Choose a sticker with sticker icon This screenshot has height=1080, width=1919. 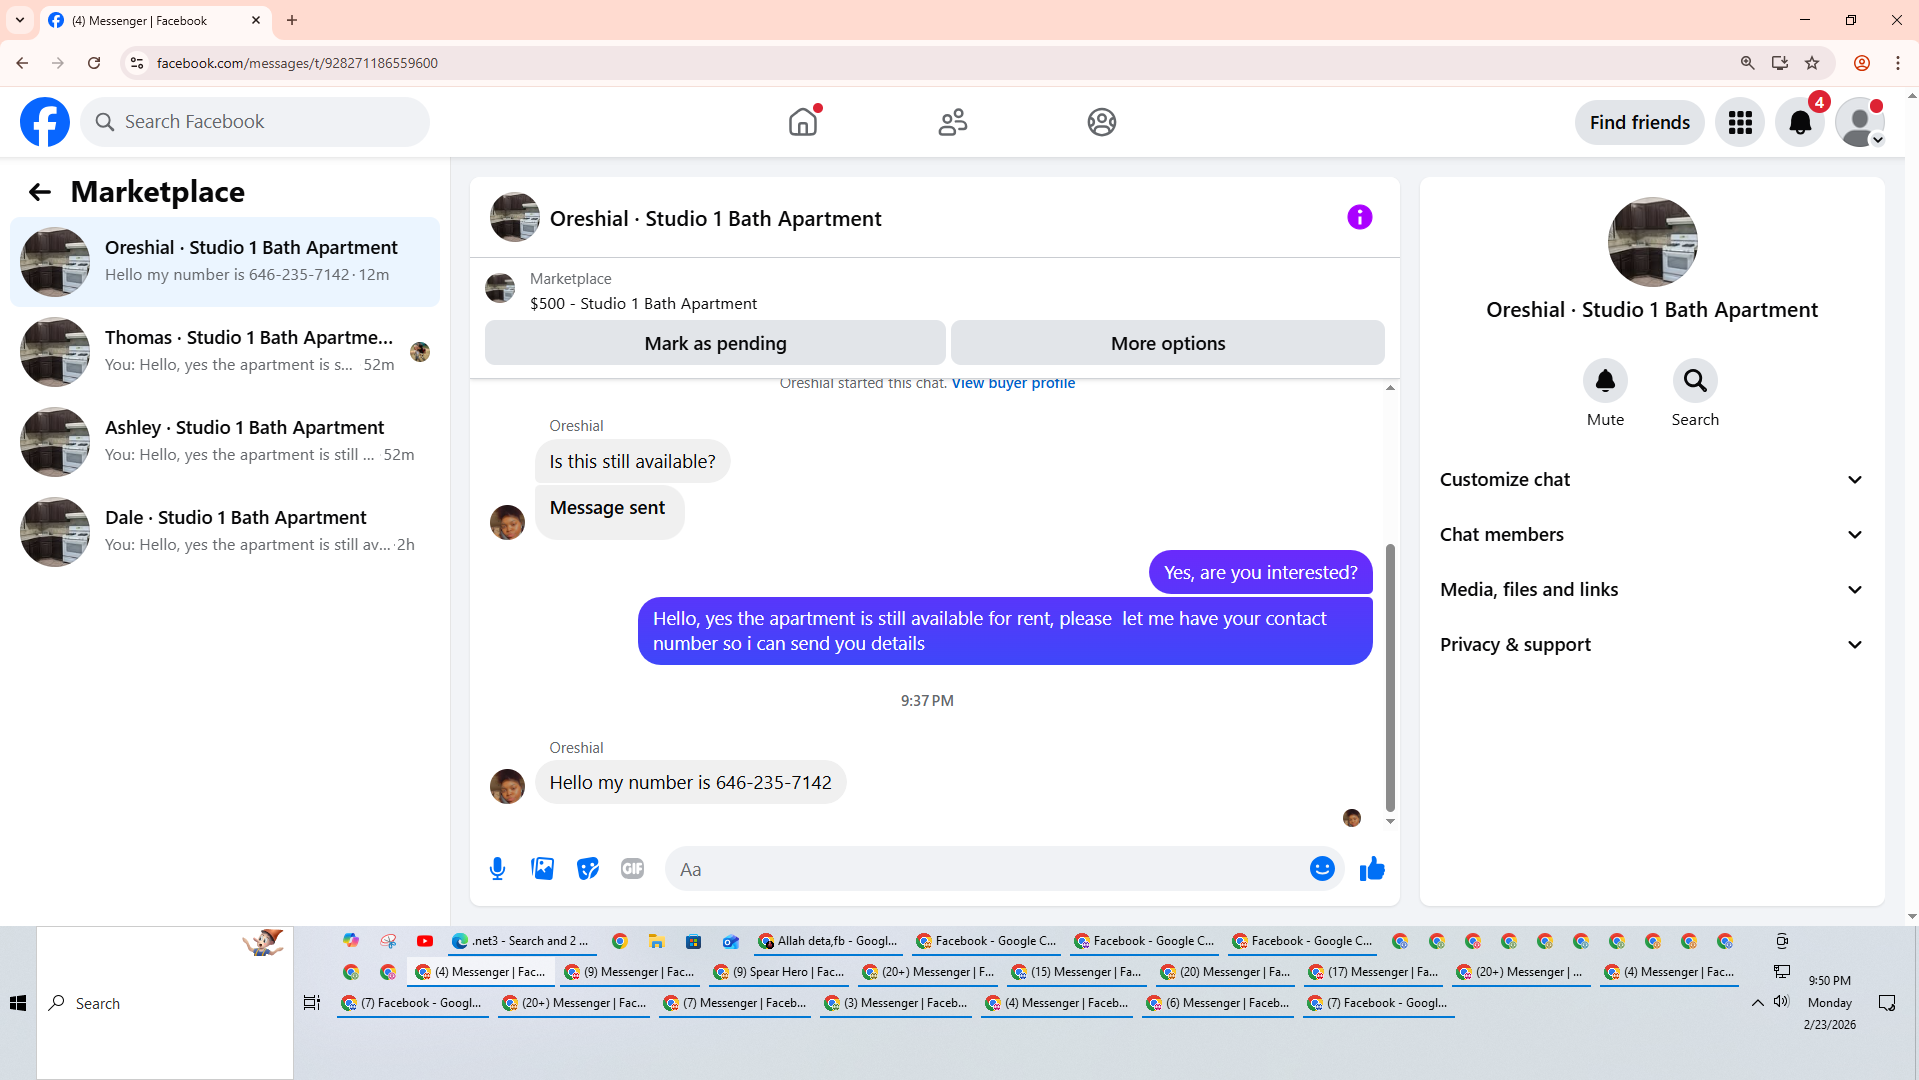588,869
